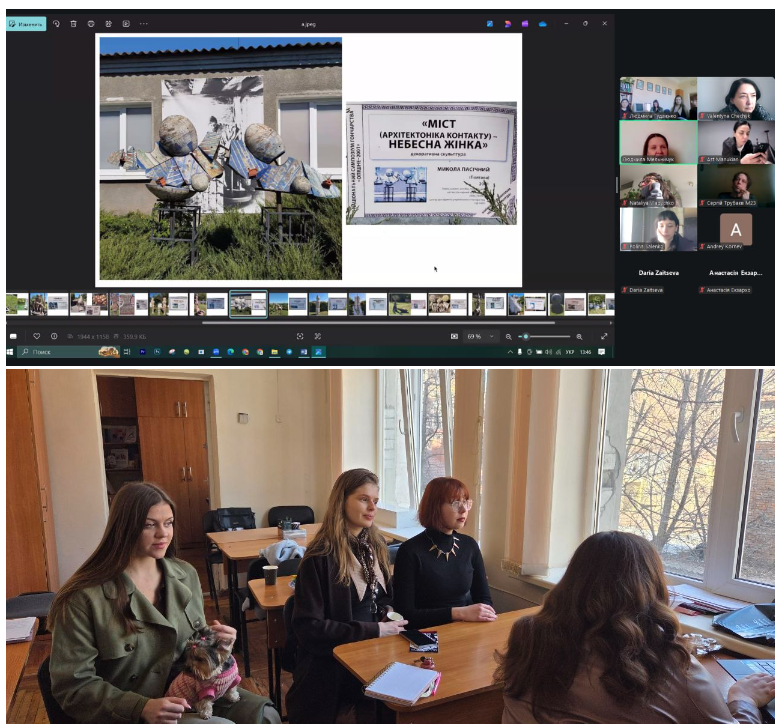The image size is (782, 728).
Task: Rotate the image using the rotate icon
Action: tap(57, 23)
